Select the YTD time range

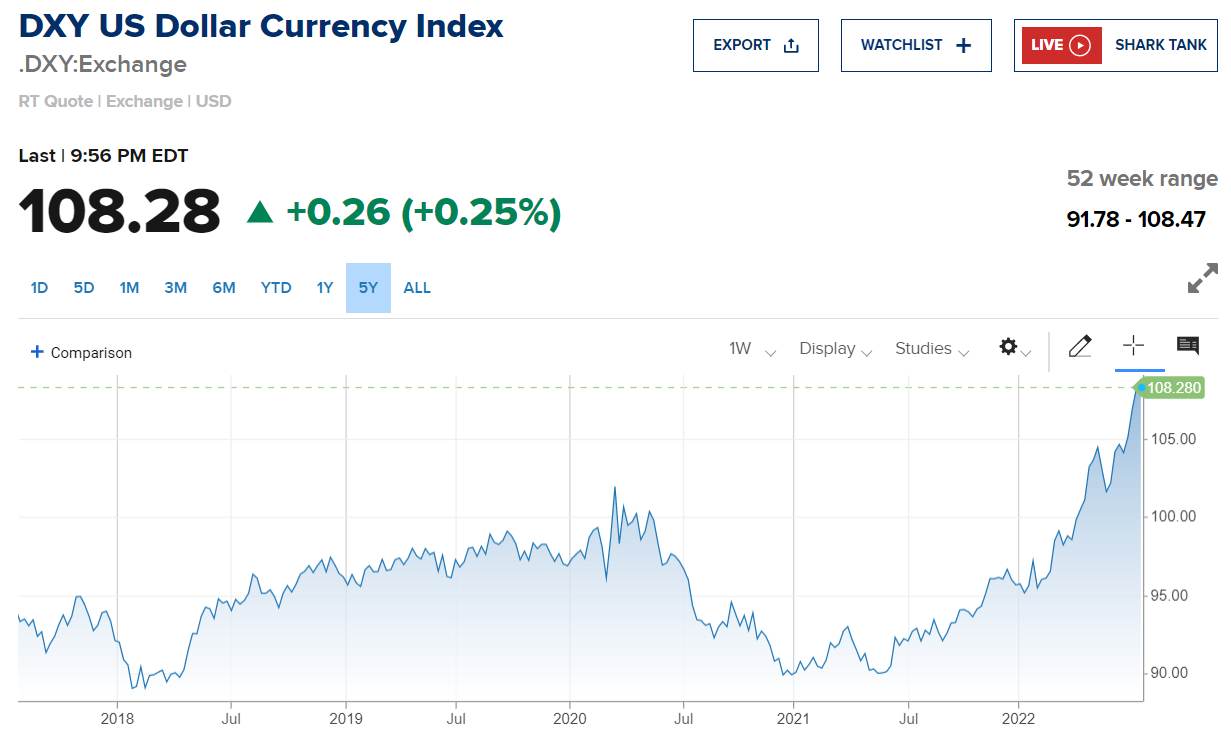pos(276,288)
